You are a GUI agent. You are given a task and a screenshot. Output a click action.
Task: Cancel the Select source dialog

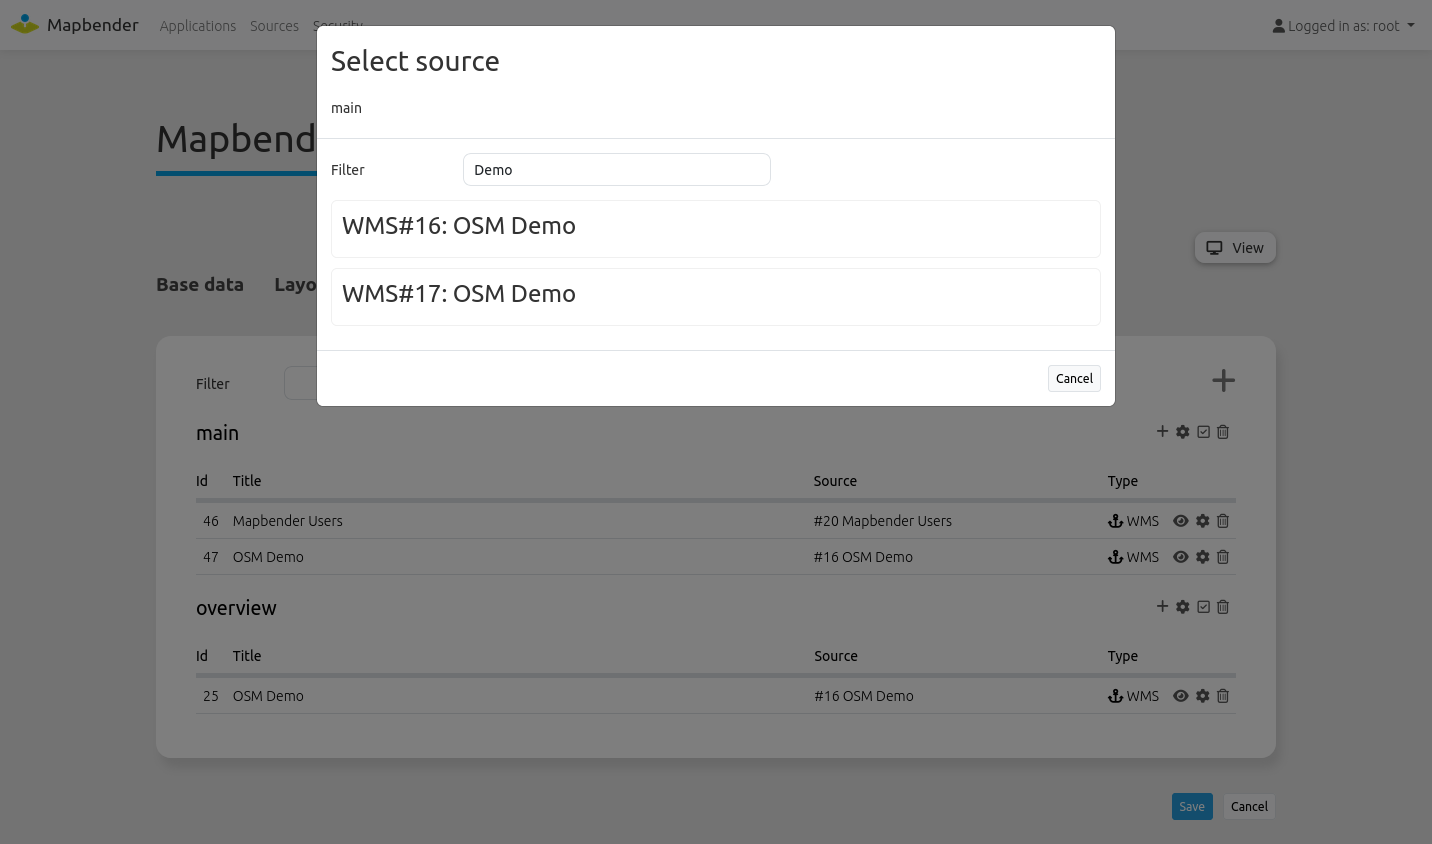click(1074, 378)
